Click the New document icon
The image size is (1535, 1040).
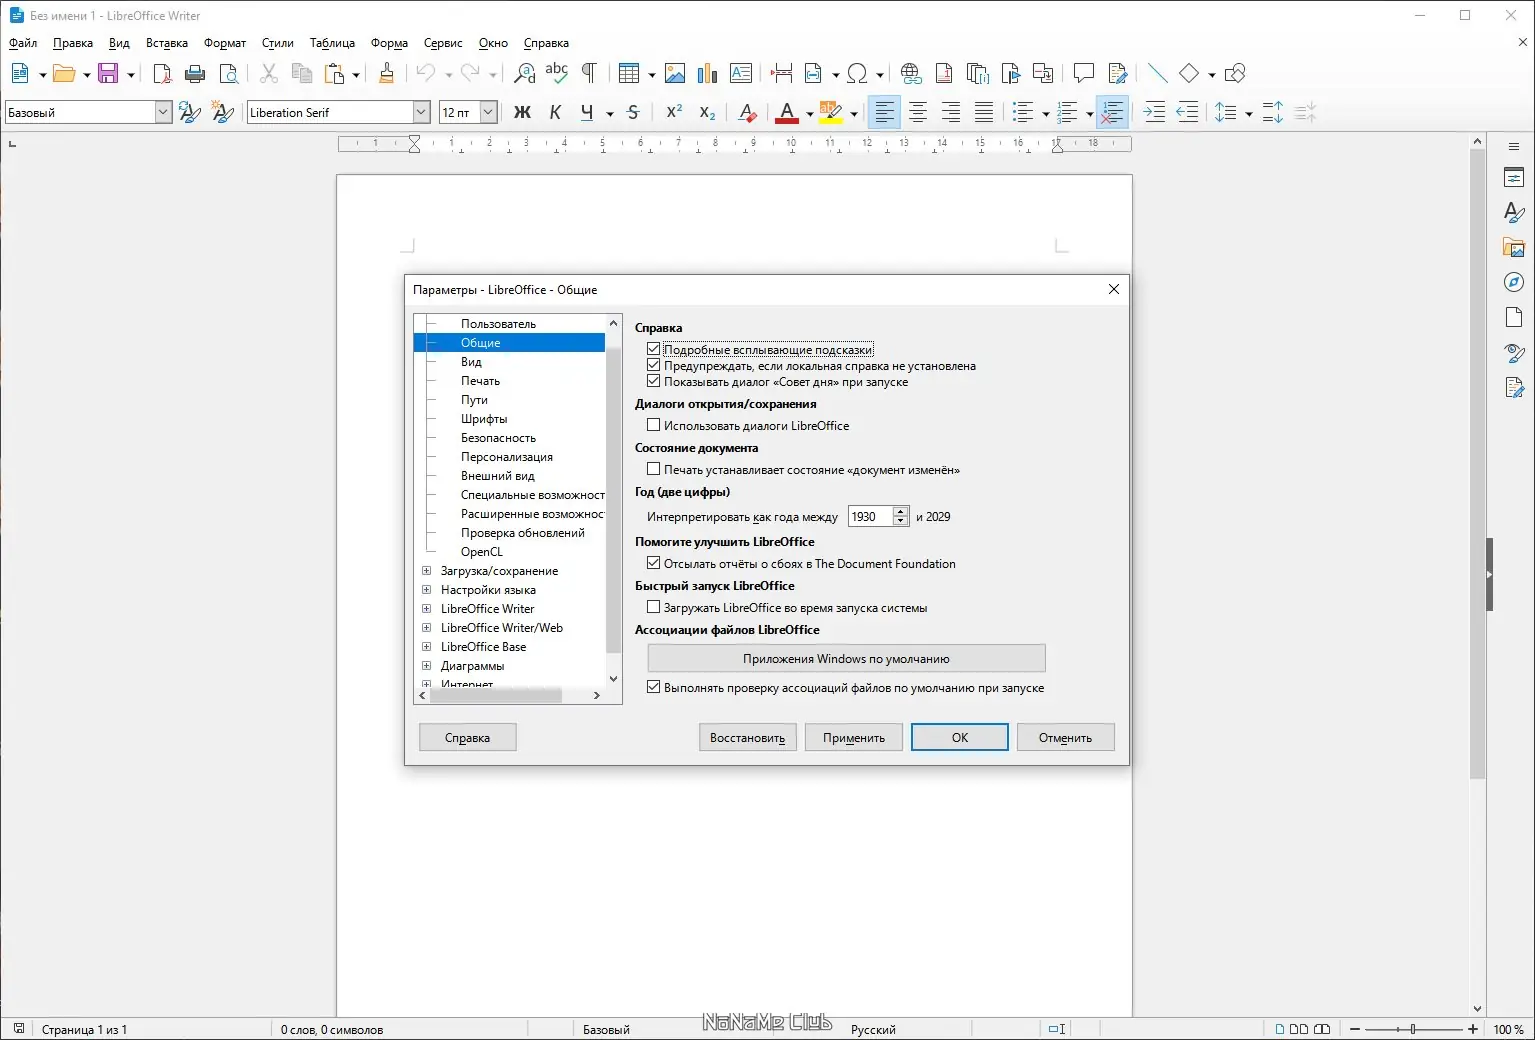coord(20,73)
